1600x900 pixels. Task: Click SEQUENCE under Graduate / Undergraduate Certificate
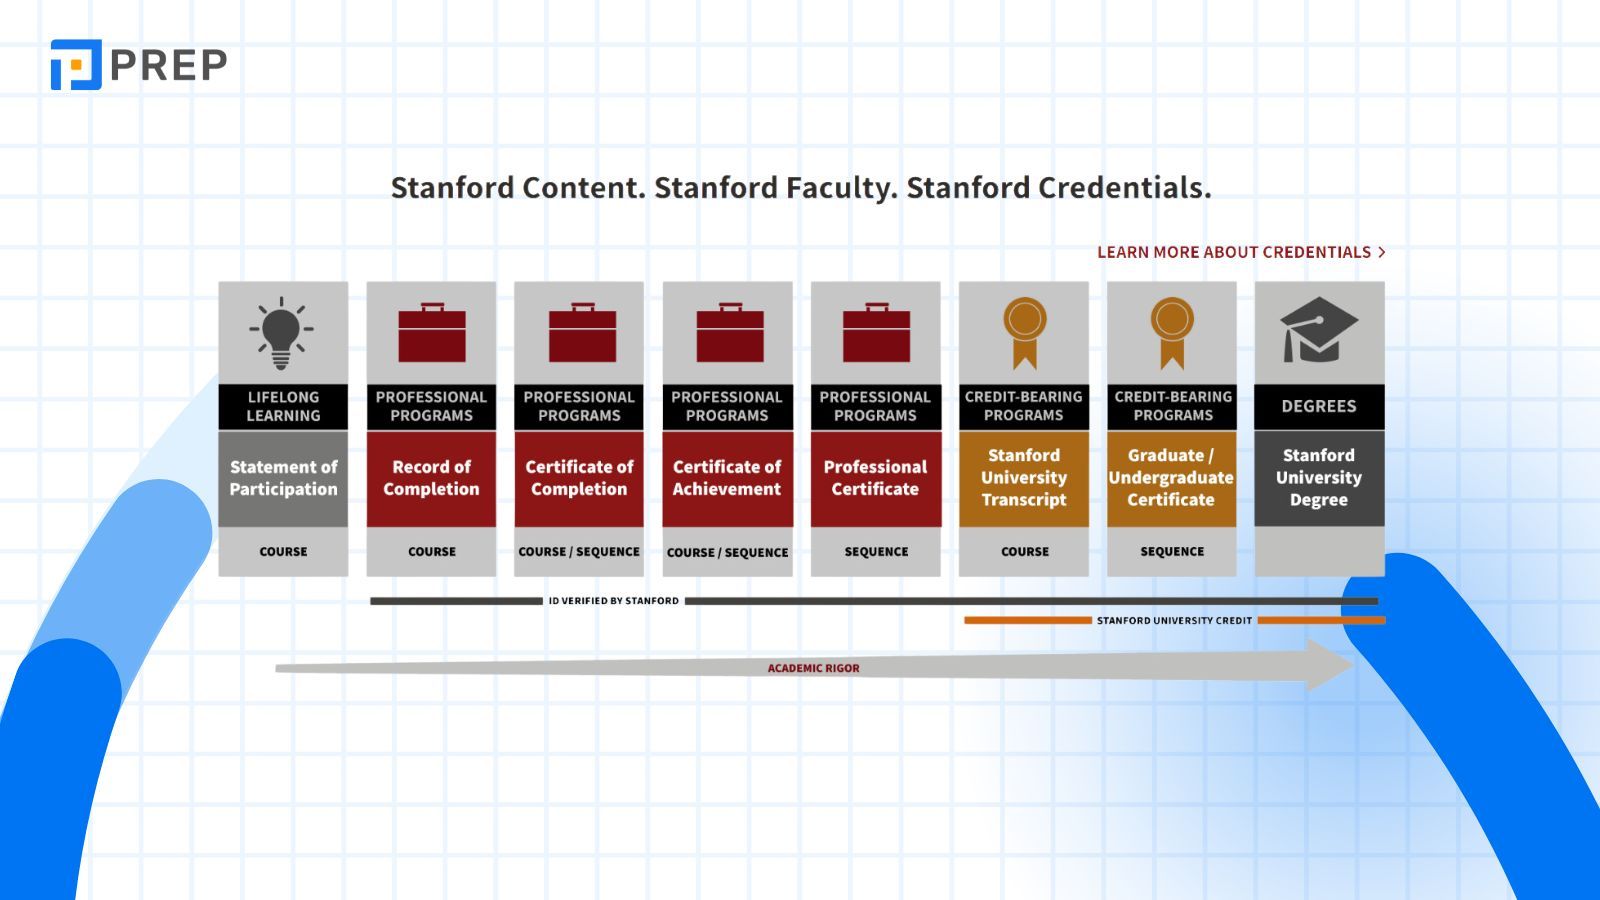[x=1172, y=551]
